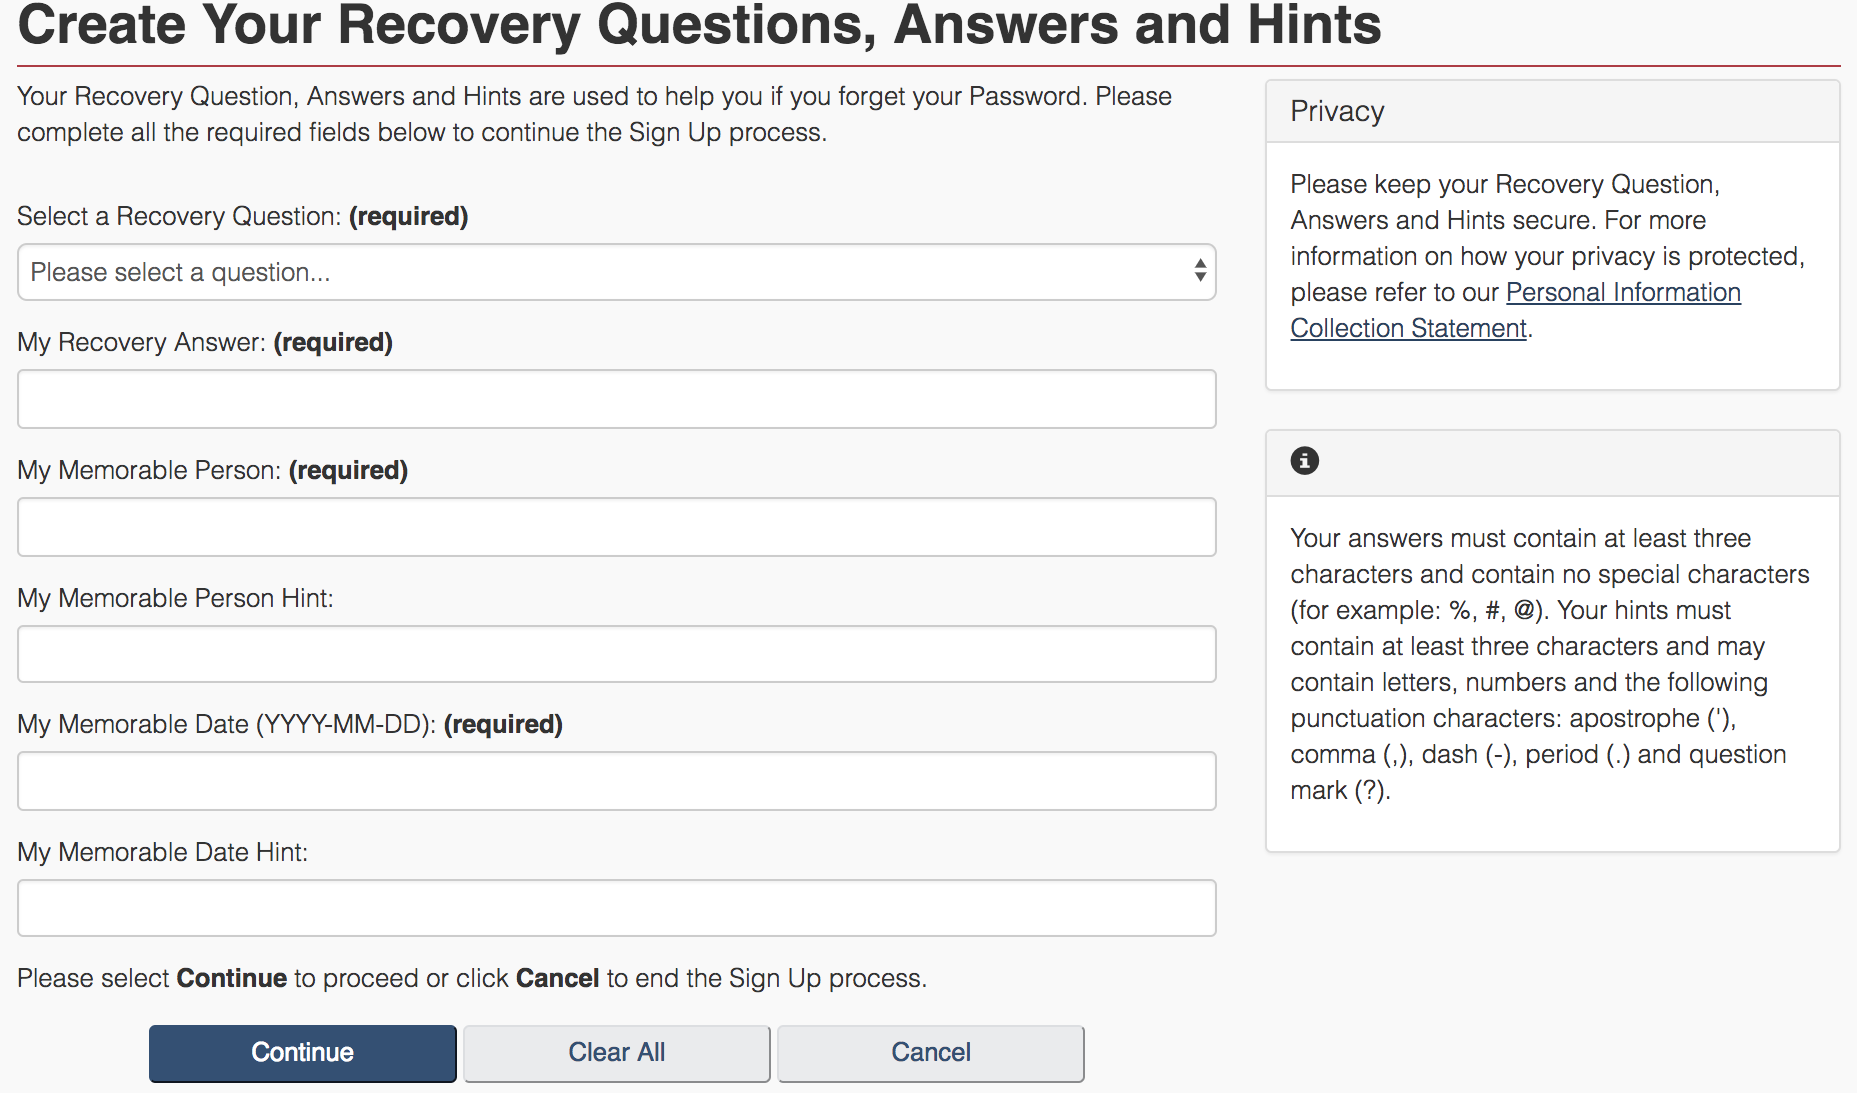Click the 'My Memorable Date Hint' label
Image resolution: width=1857 pixels, height=1093 pixels.
[162, 852]
